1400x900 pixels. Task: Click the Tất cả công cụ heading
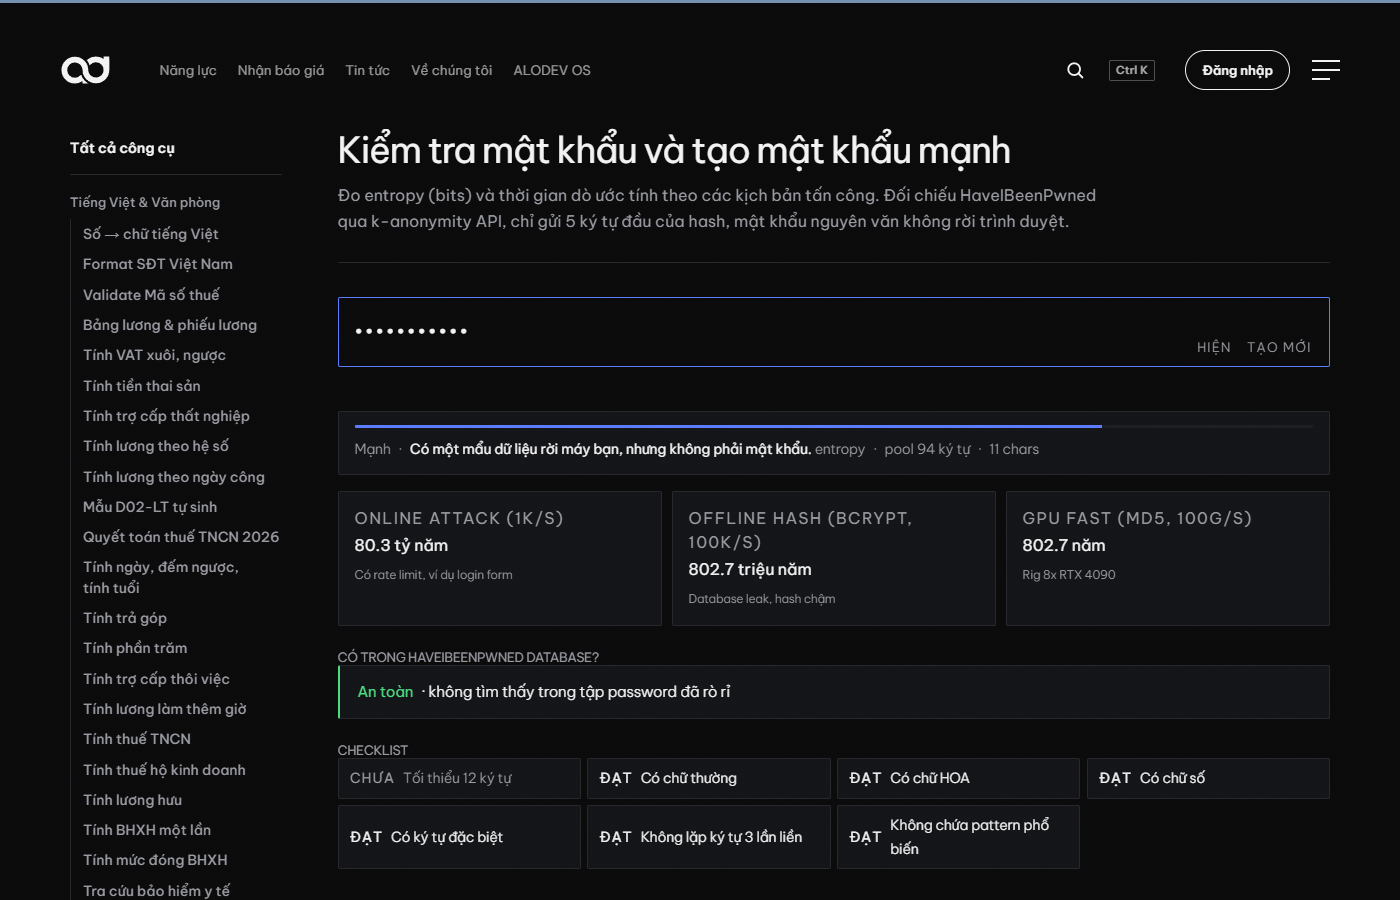122,148
